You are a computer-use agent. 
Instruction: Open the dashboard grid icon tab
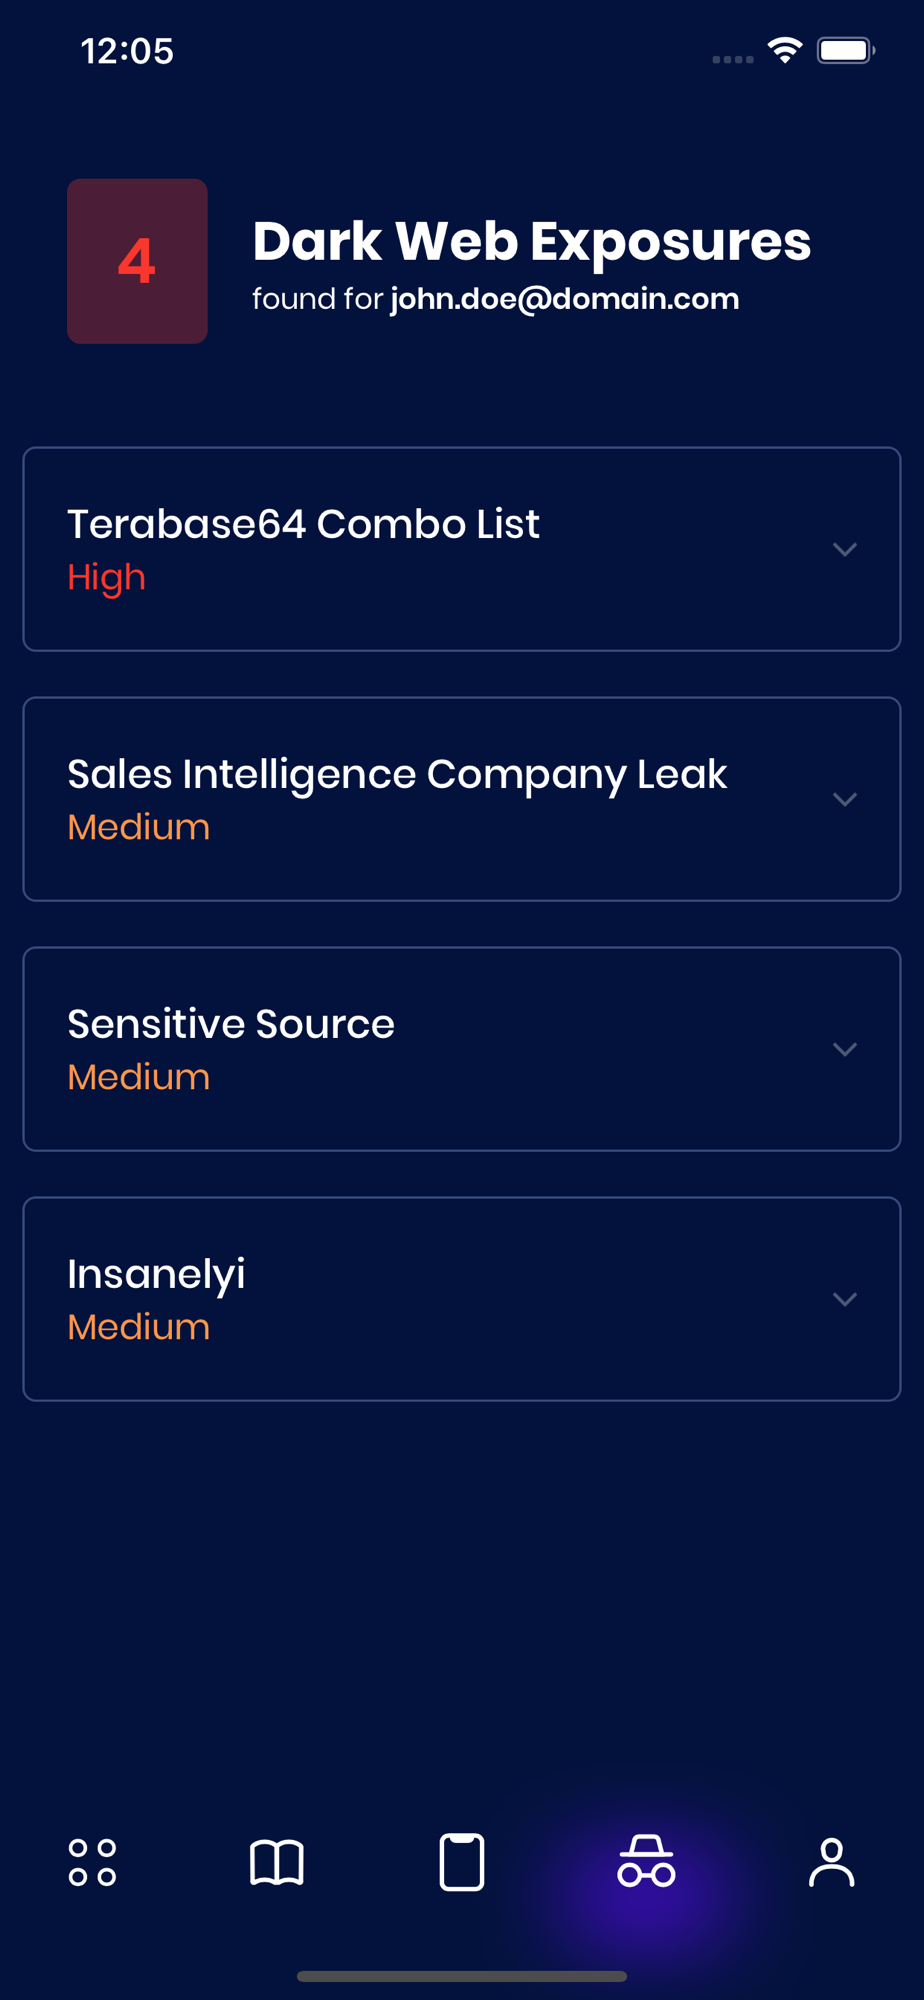pos(92,1862)
